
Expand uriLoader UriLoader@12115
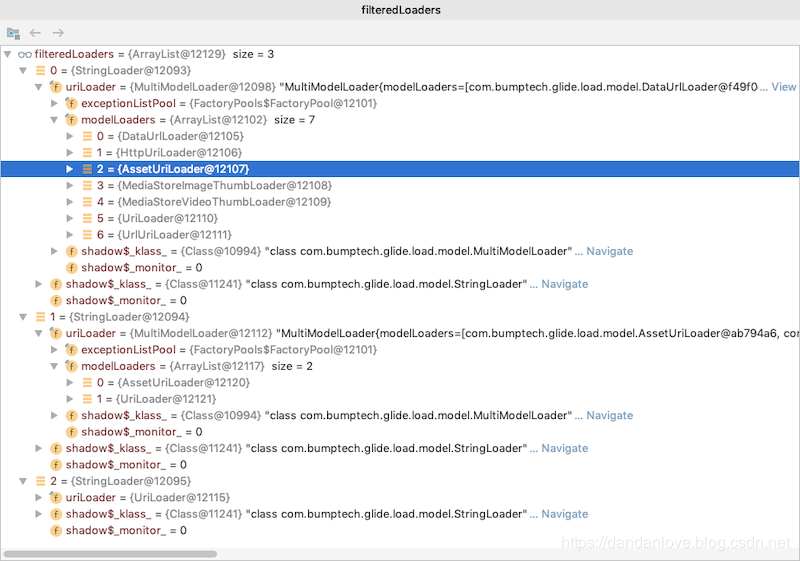pyautogui.click(x=39, y=497)
